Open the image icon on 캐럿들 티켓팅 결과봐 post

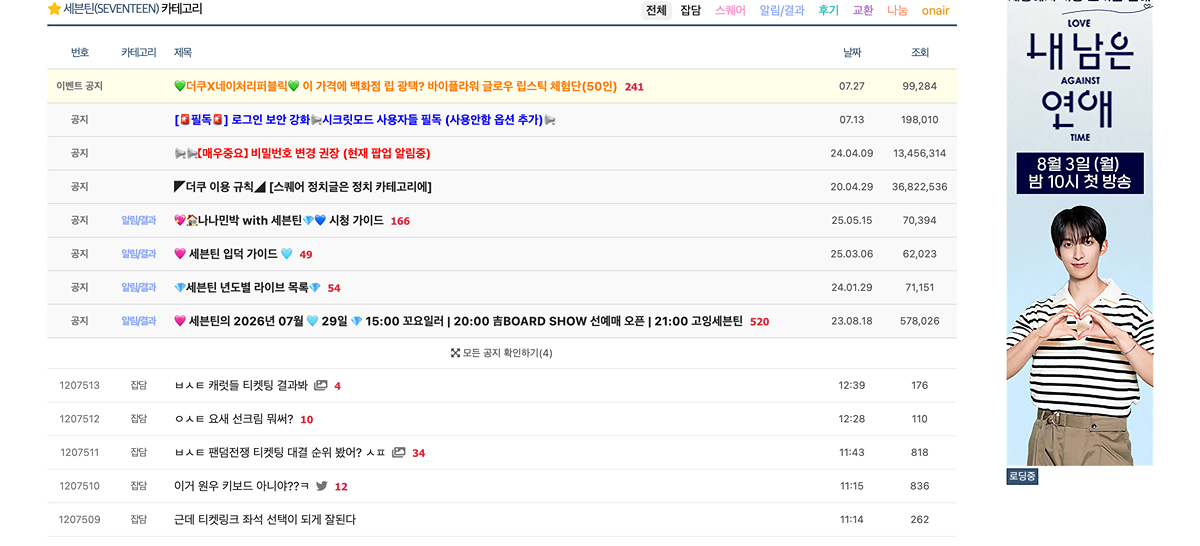pos(321,385)
